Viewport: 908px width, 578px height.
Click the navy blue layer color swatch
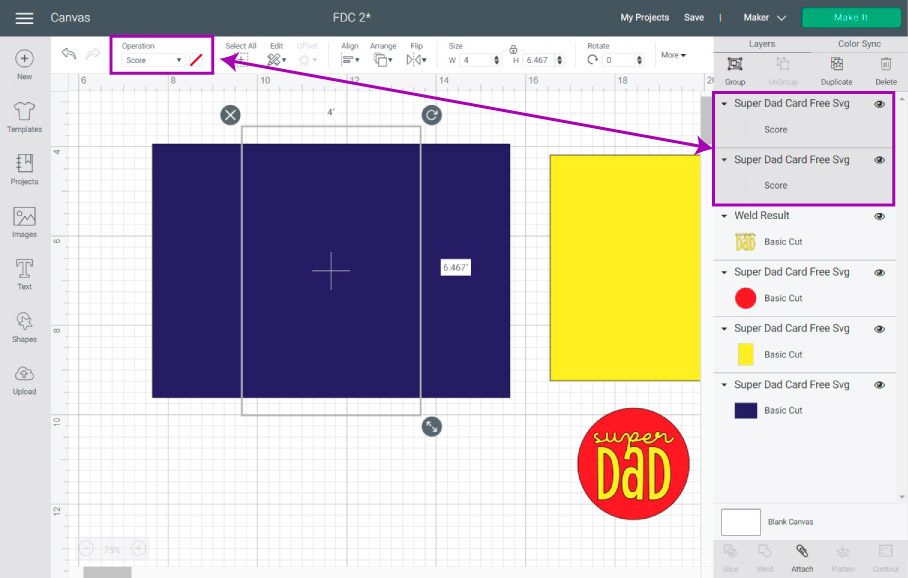pos(745,410)
